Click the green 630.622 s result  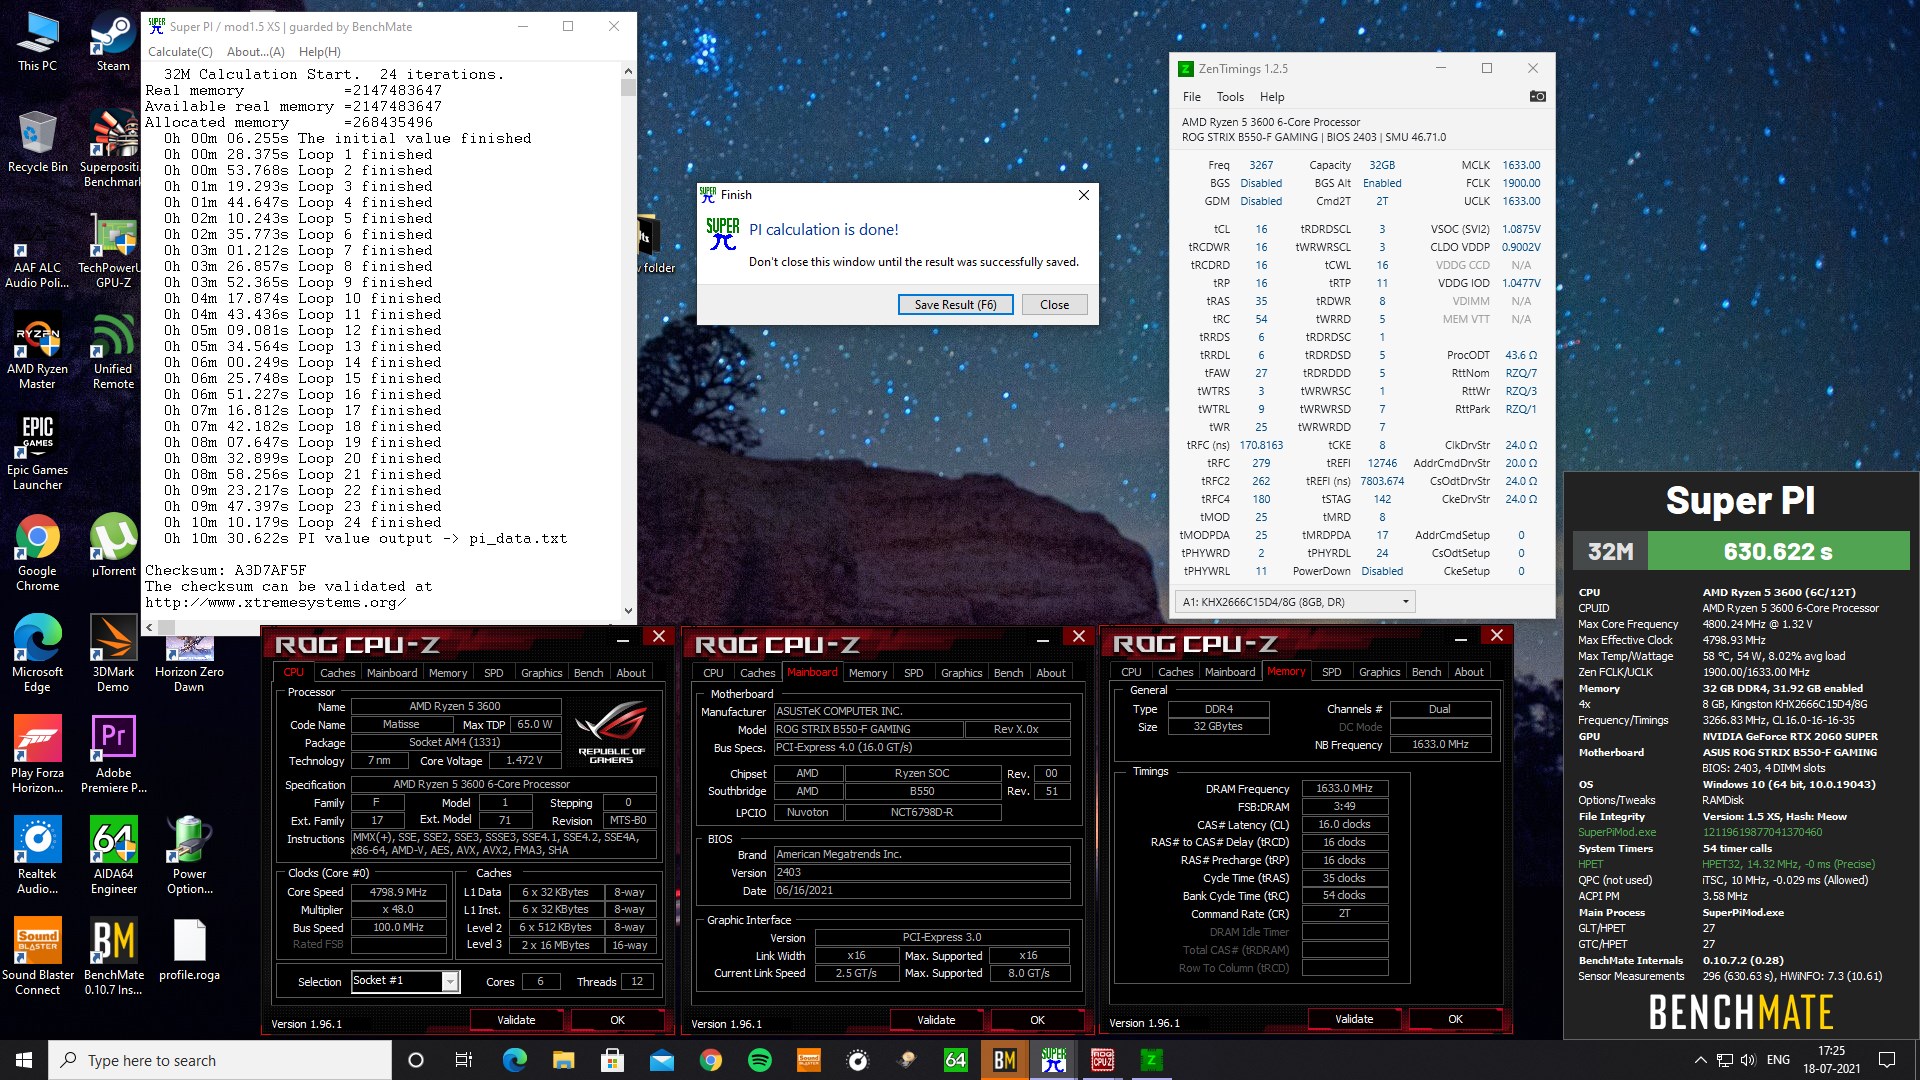click(1778, 551)
